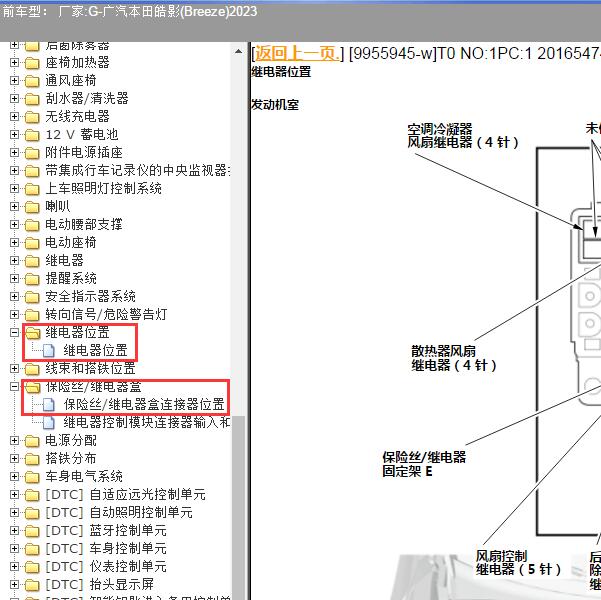Expand the 搭铁分布 folder

[15, 459]
